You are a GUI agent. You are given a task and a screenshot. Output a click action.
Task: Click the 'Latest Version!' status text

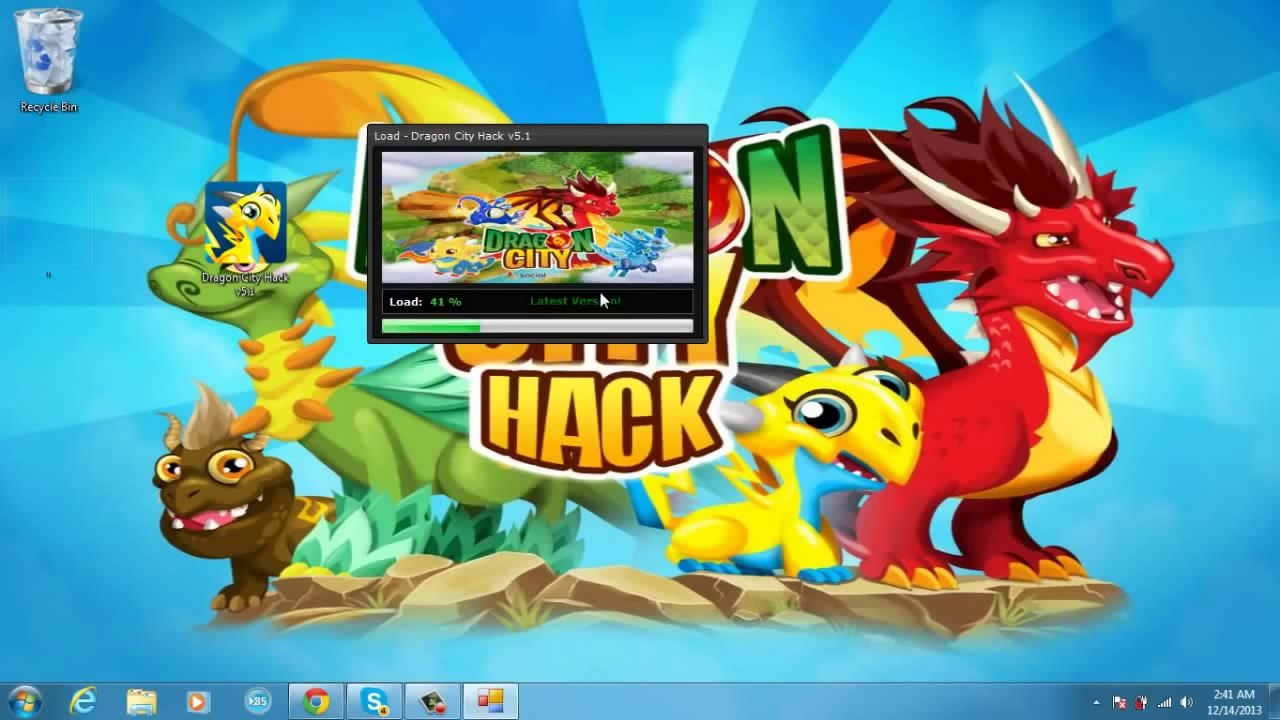575,301
